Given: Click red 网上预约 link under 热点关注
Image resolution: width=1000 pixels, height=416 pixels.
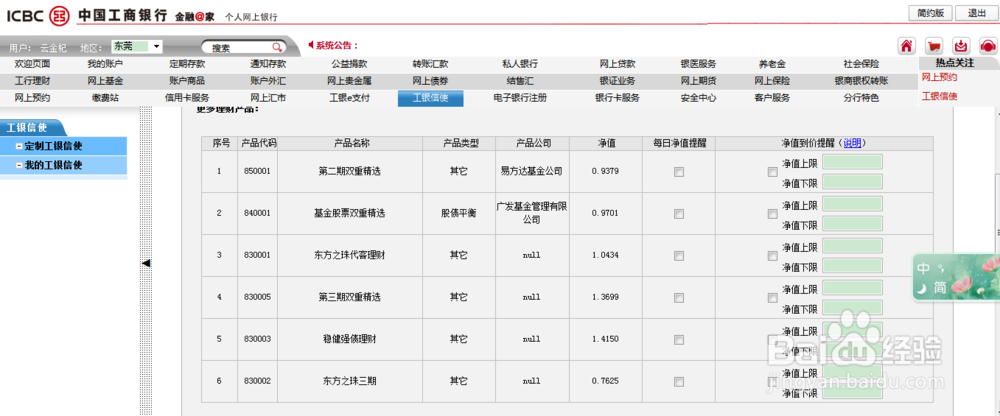Looking at the screenshot, I should pos(939,77).
